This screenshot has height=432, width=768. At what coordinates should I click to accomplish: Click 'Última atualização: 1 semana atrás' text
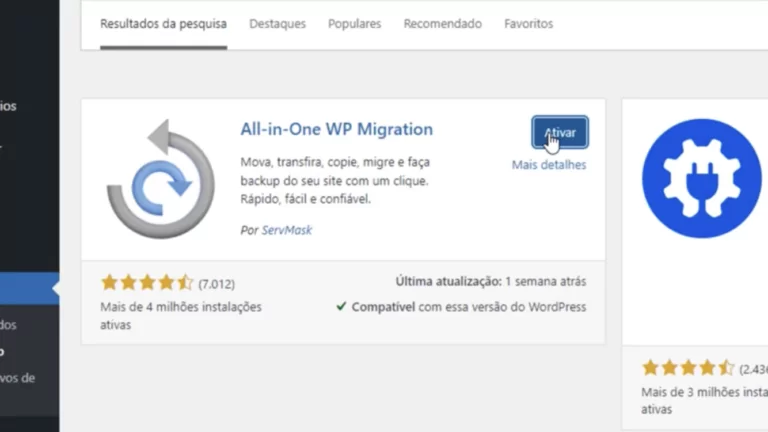pos(491,282)
